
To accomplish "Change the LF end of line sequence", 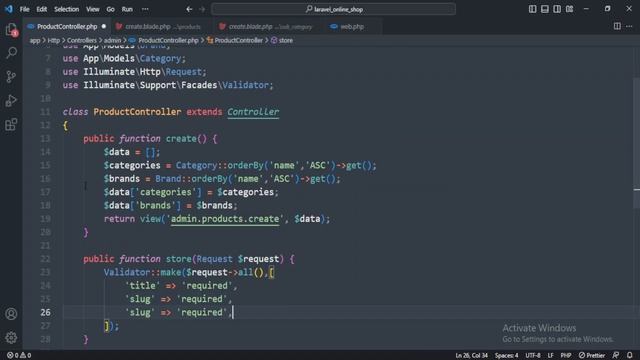I will 550,356.
